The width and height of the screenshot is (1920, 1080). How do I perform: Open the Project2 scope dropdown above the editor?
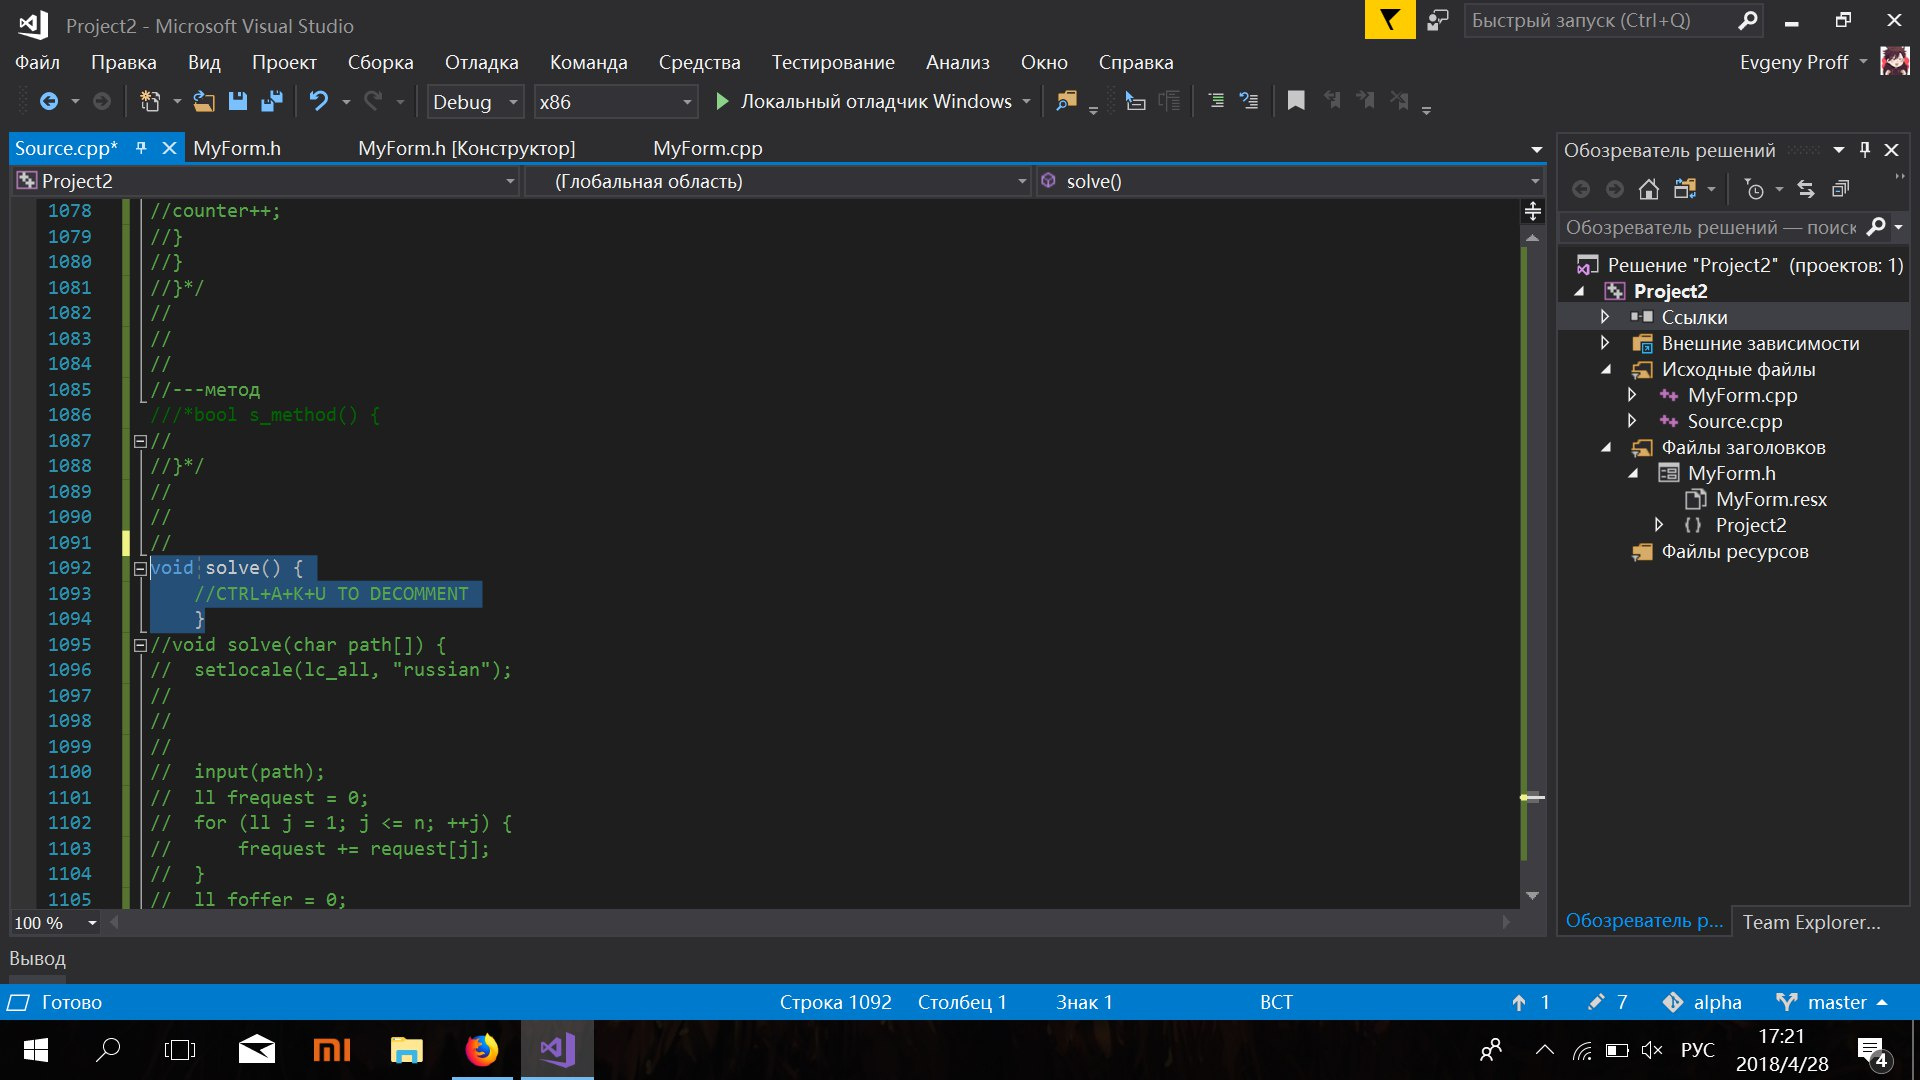[x=266, y=181]
